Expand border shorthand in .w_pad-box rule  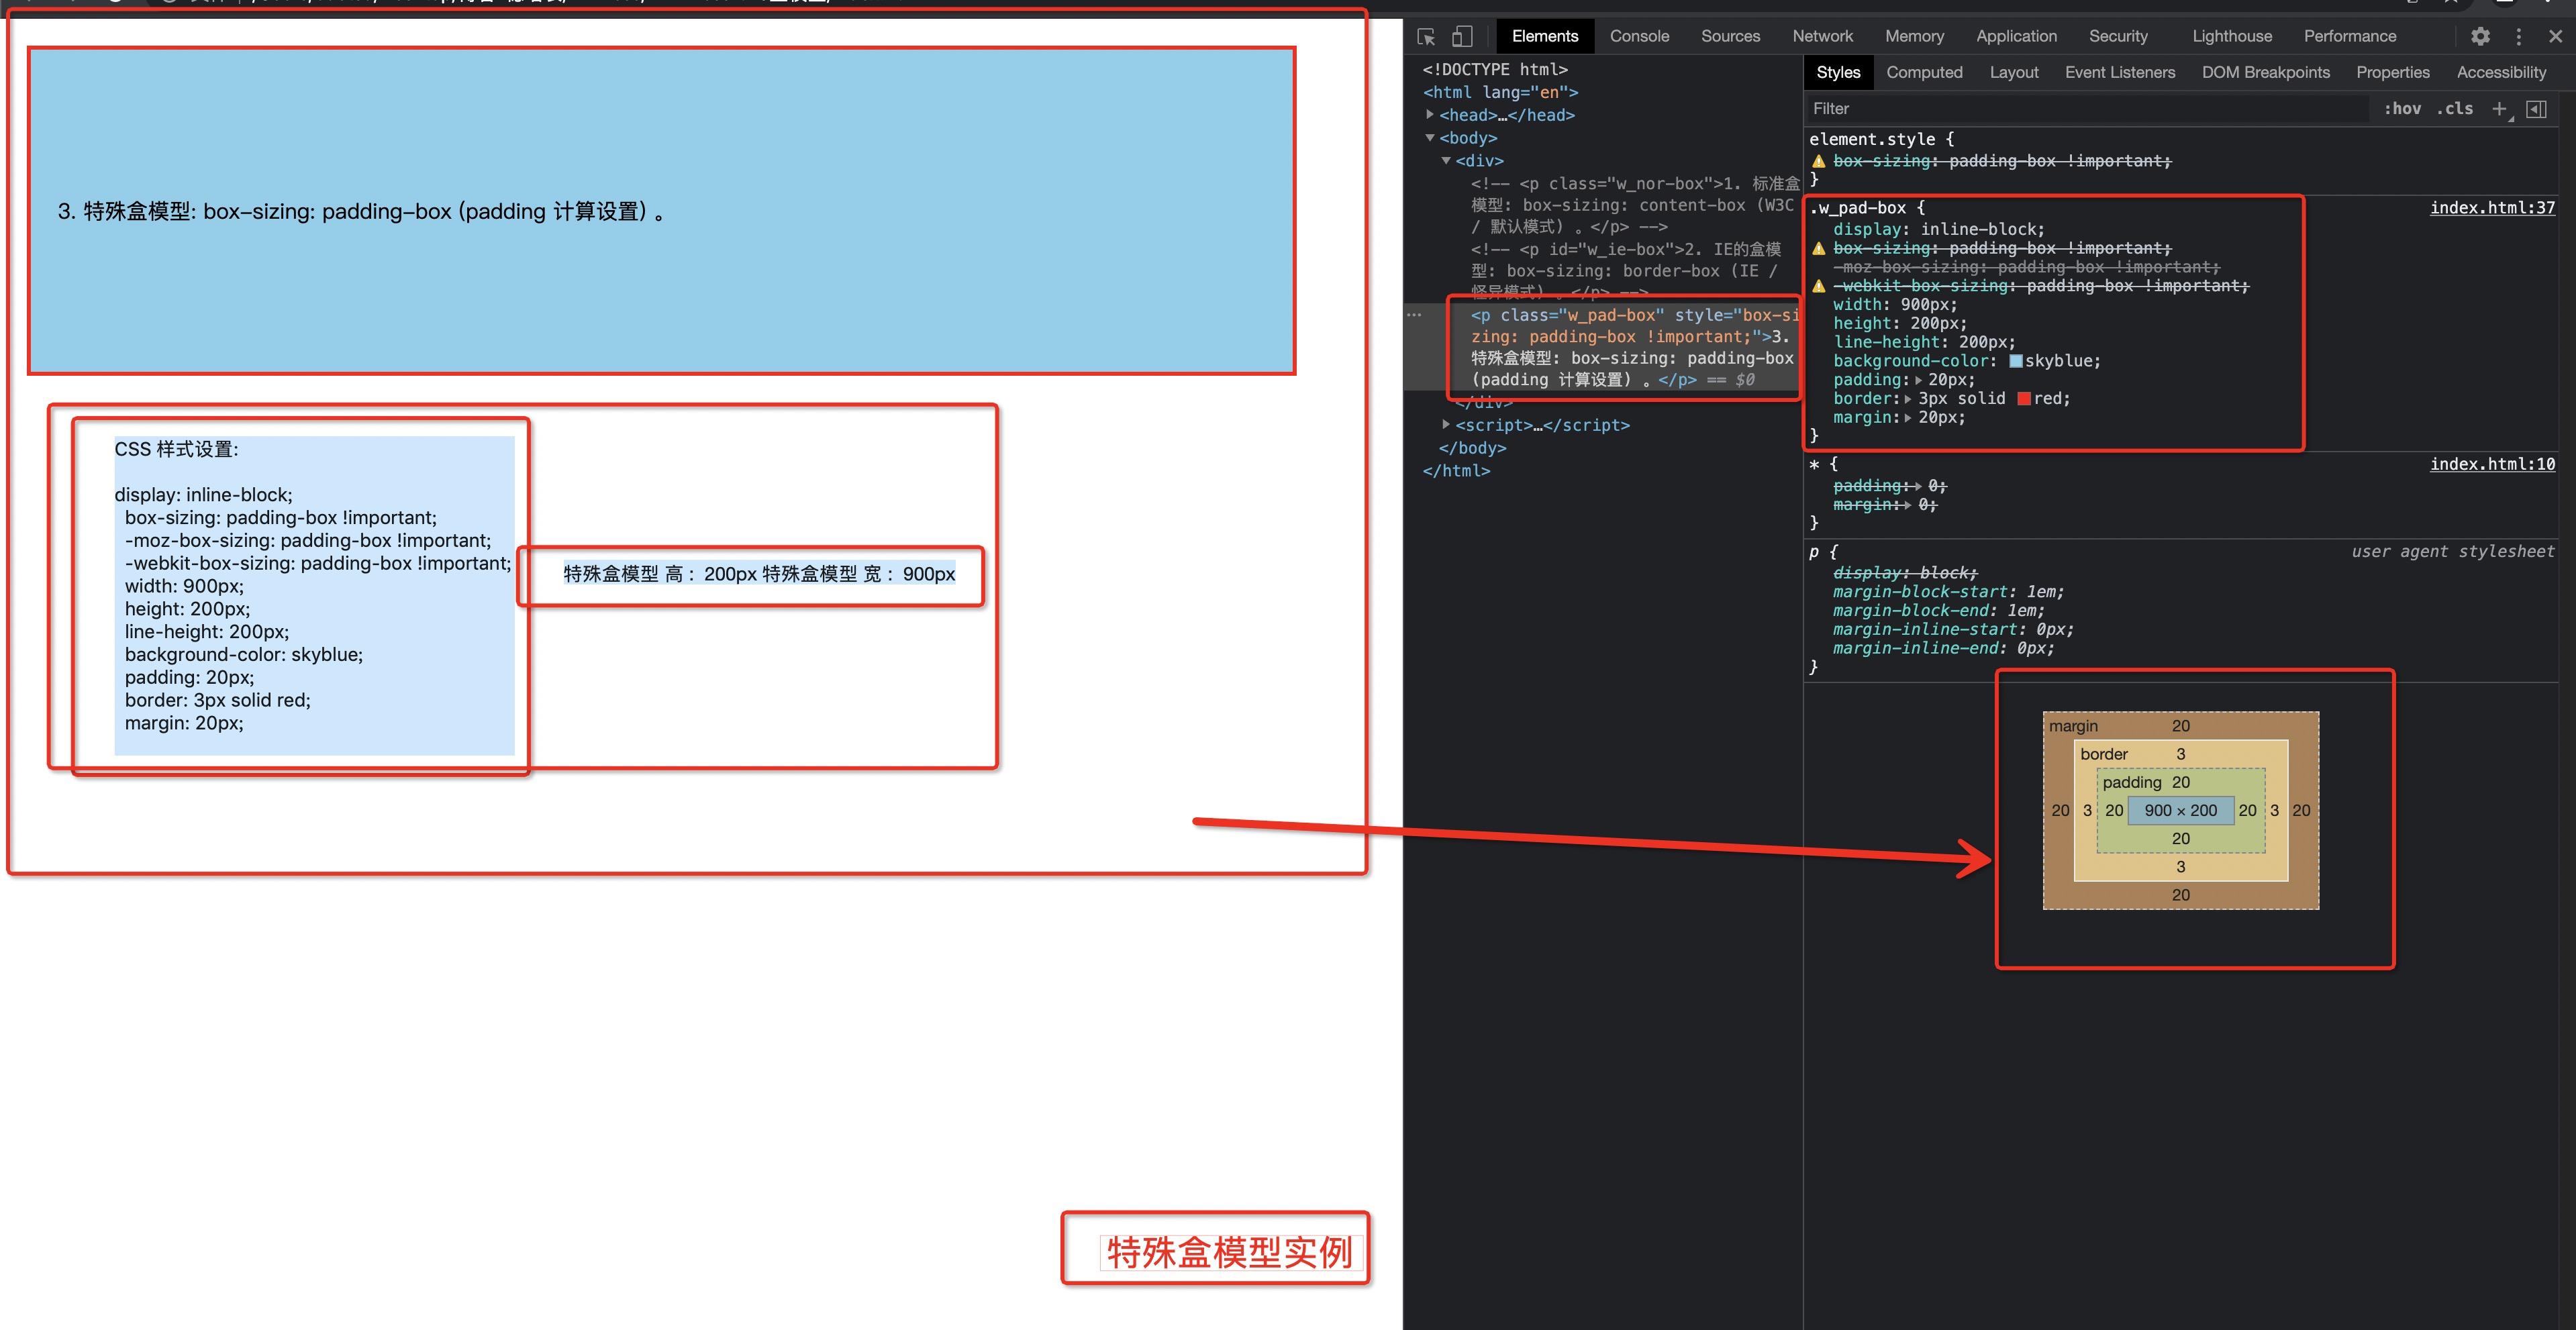coord(1908,399)
